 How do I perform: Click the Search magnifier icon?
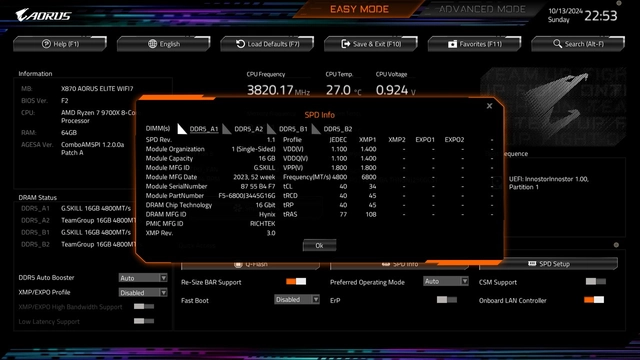click(557, 43)
